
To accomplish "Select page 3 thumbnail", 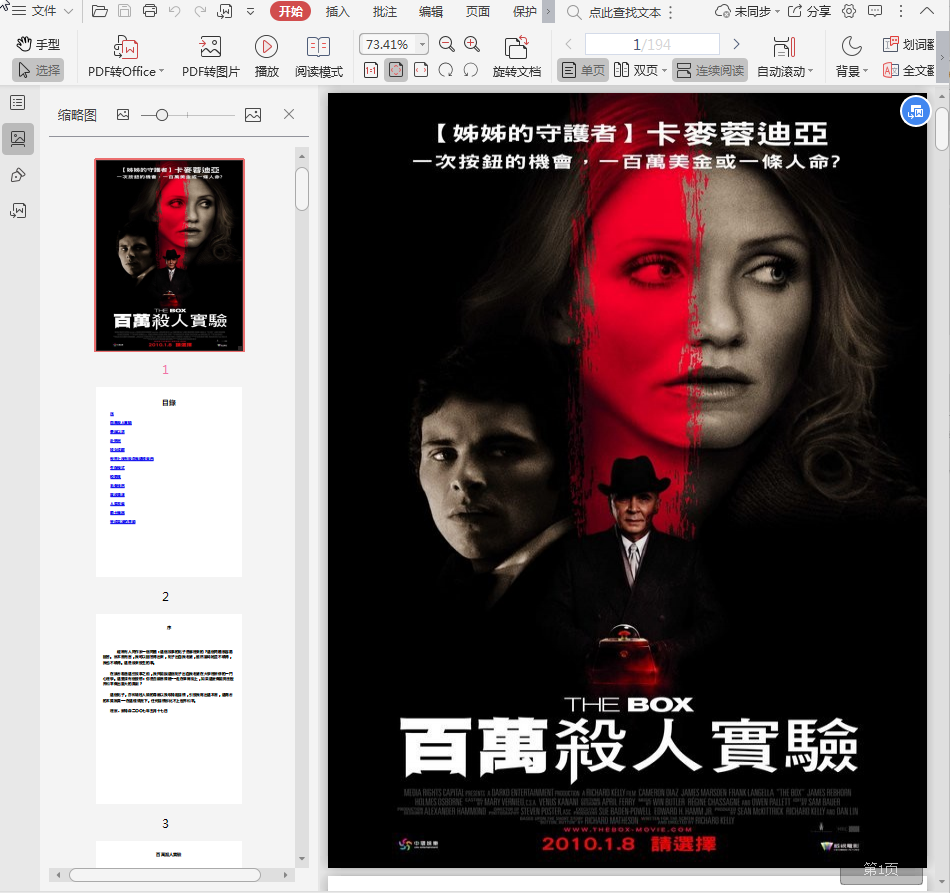I will click(169, 709).
